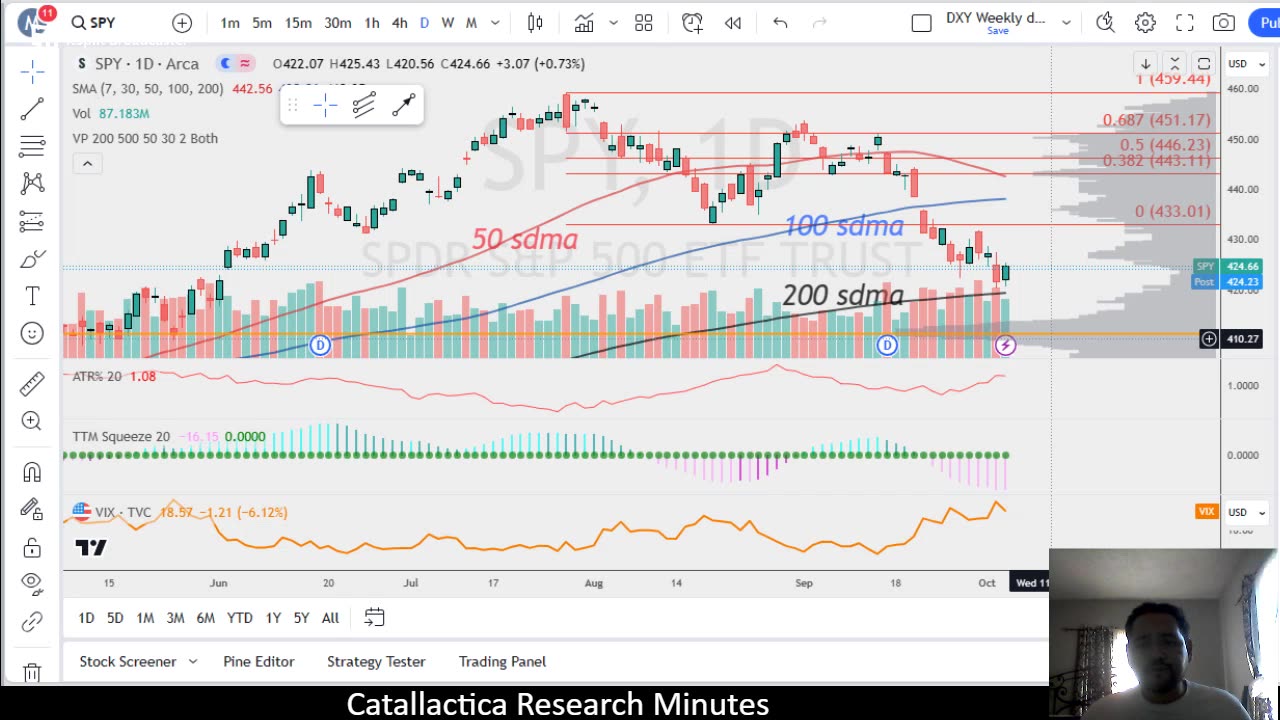Image resolution: width=1280 pixels, height=720 pixels.
Task: Select the 15m timeframe
Action: click(298, 22)
